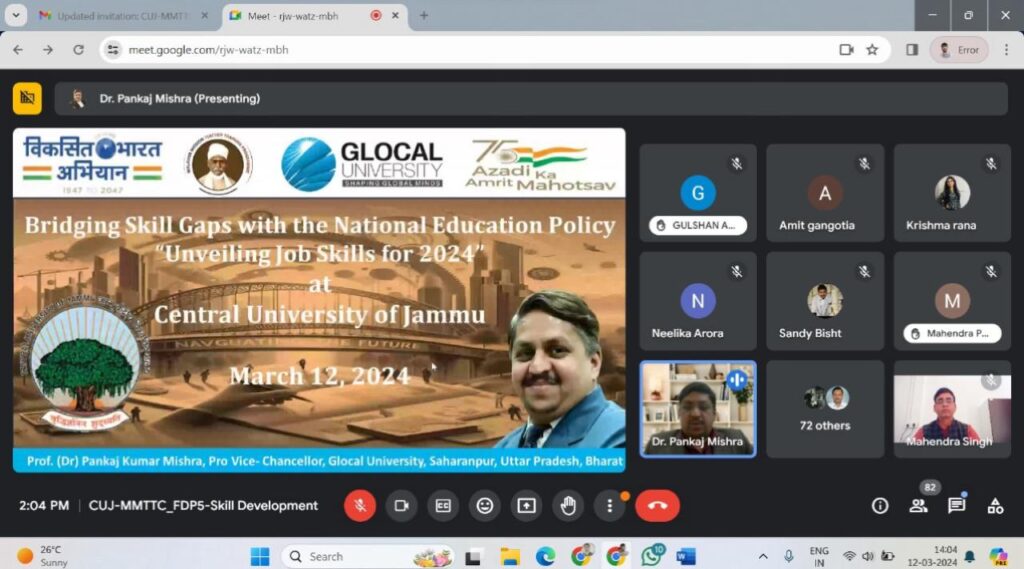The height and width of the screenshot is (569, 1024).
Task: Click the yellow stop-presentation-view icon
Action: (27, 99)
